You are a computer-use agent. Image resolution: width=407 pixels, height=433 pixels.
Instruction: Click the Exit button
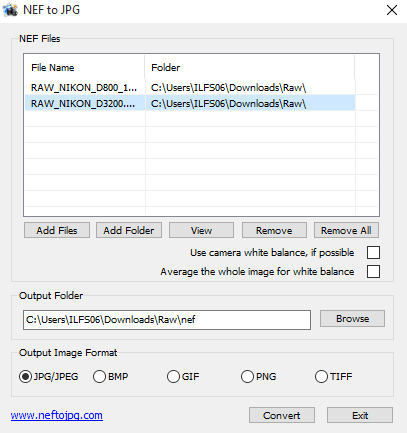tap(360, 415)
